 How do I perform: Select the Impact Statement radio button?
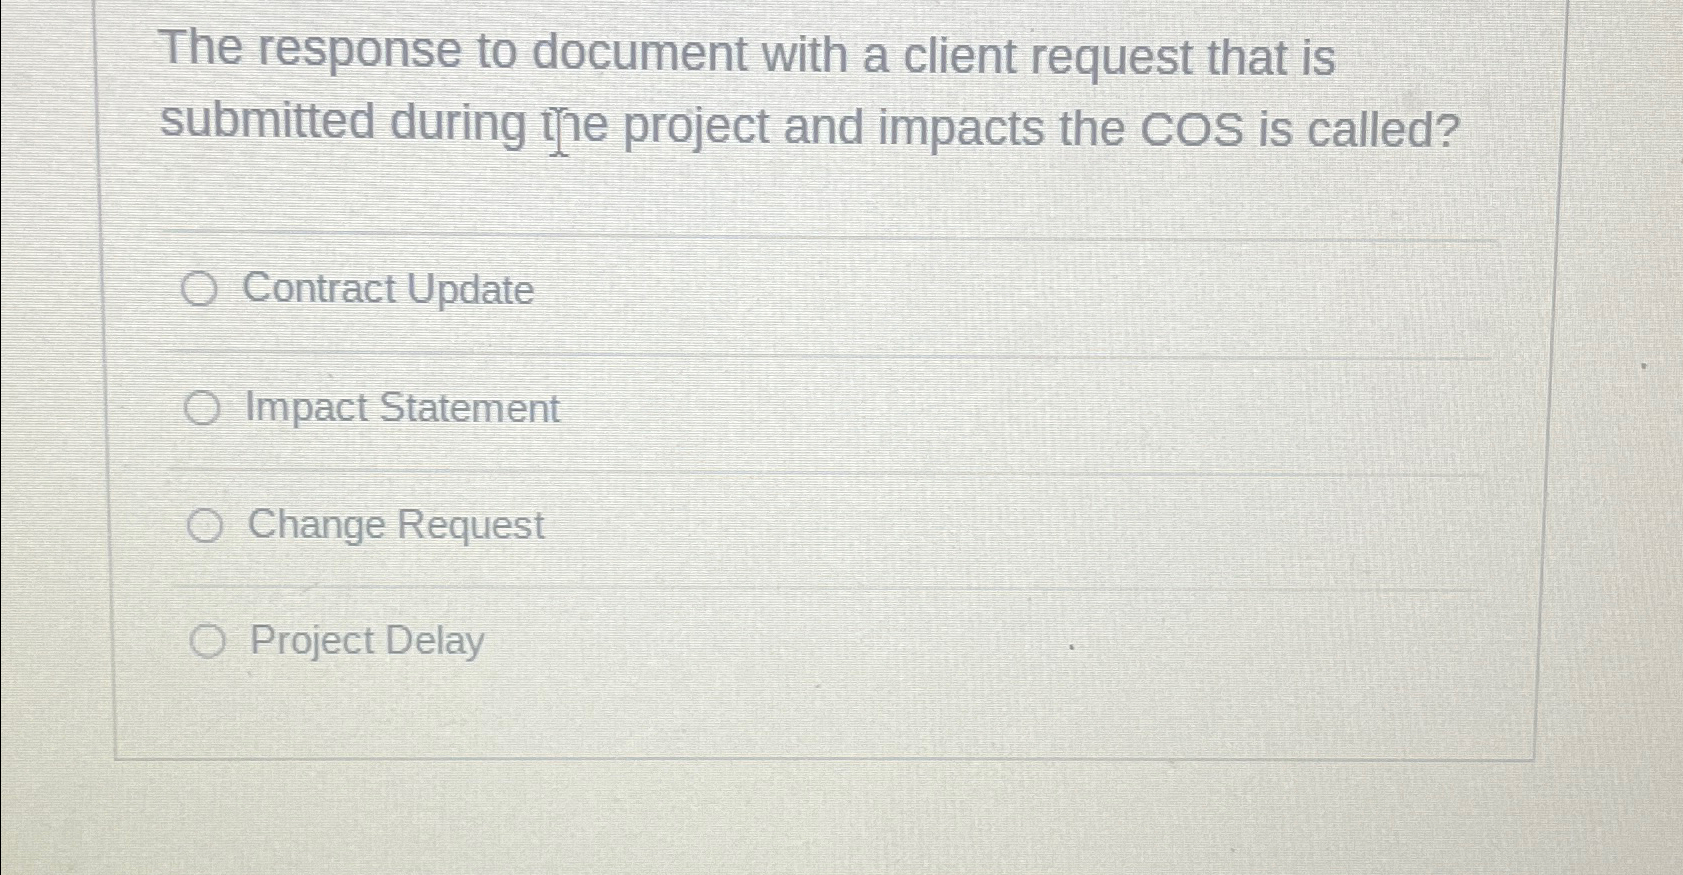pos(203,407)
